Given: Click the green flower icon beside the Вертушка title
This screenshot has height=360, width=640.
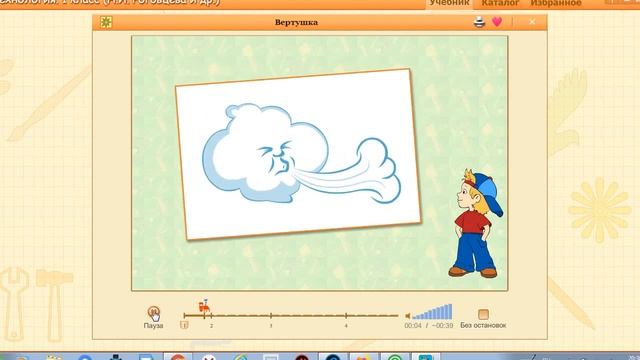Looking at the screenshot, I should 106,22.
